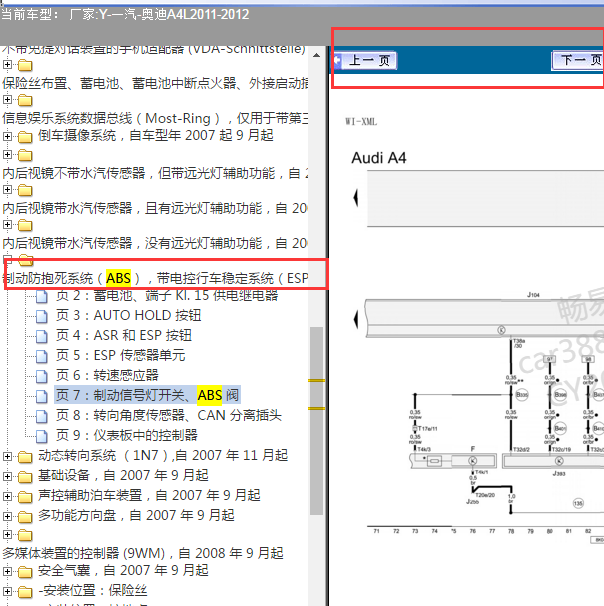Expand the 多功能方向盘 folder node
The image size is (604, 606).
[7, 516]
